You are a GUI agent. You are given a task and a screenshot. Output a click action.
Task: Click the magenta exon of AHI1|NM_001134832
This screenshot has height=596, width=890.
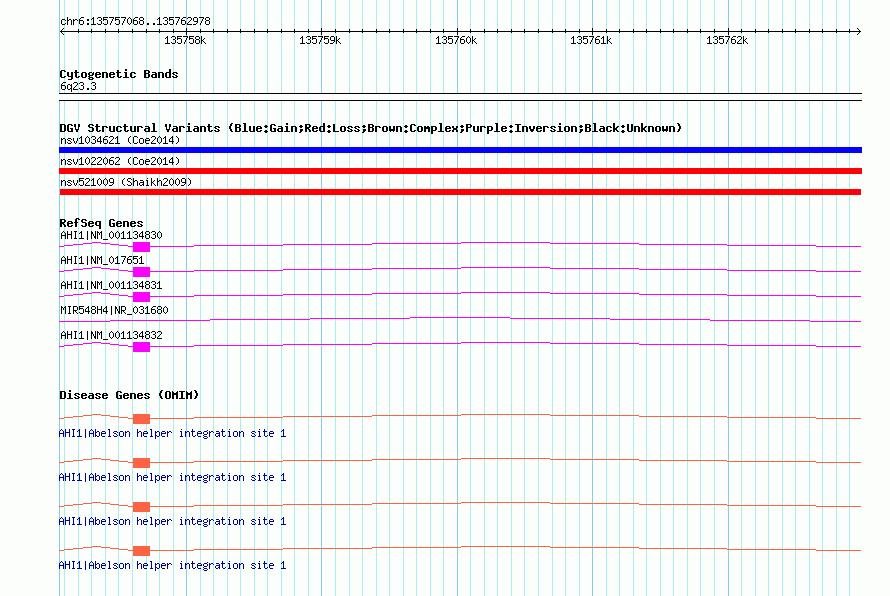(x=141, y=347)
